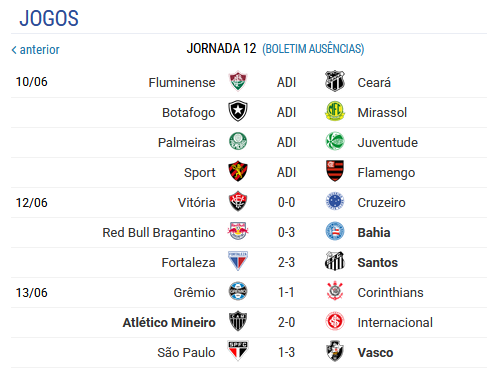Click the Flamengo red-black striped crest
Viewport: 487px width, 373px height.
[x=335, y=171]
